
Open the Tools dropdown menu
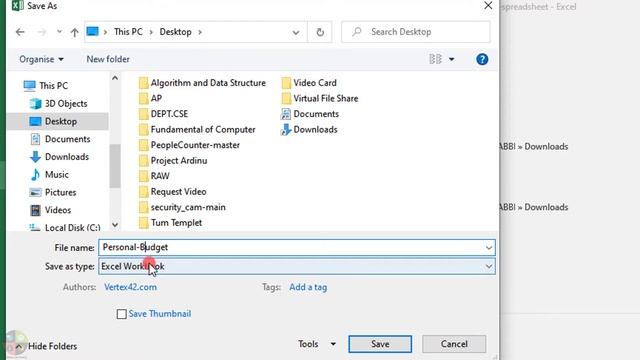pyautogui.click(x=317, y=344)
